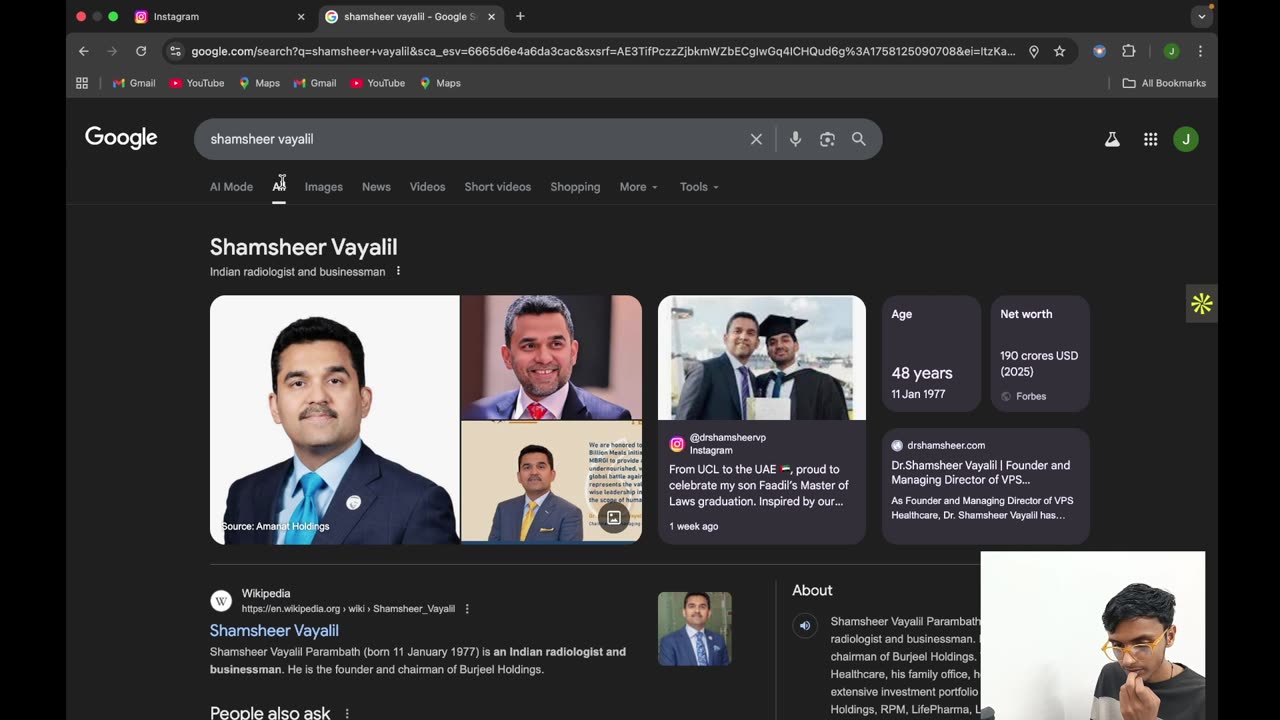1280x720 pixels.
Task: Open the Wikipedia result thumbnail image
Action: click(694, 629)
